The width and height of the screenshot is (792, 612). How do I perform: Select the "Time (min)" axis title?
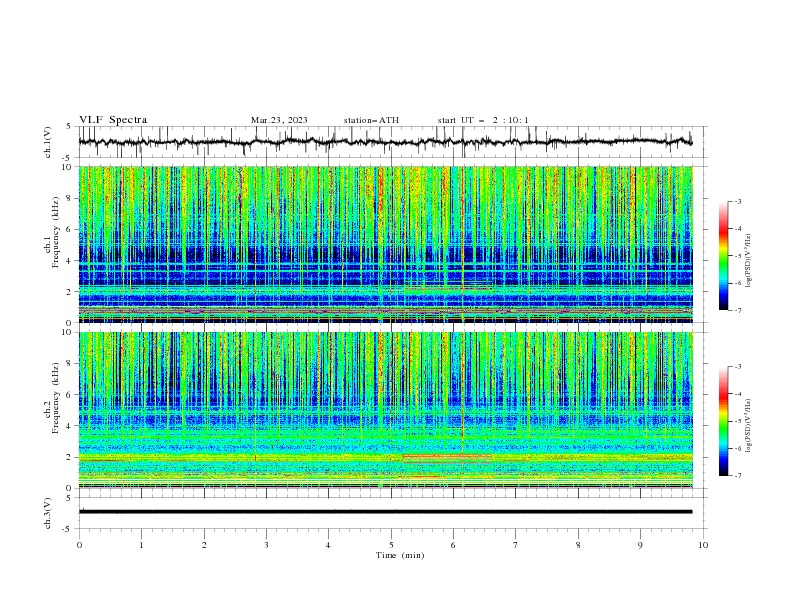coord(400,555)
